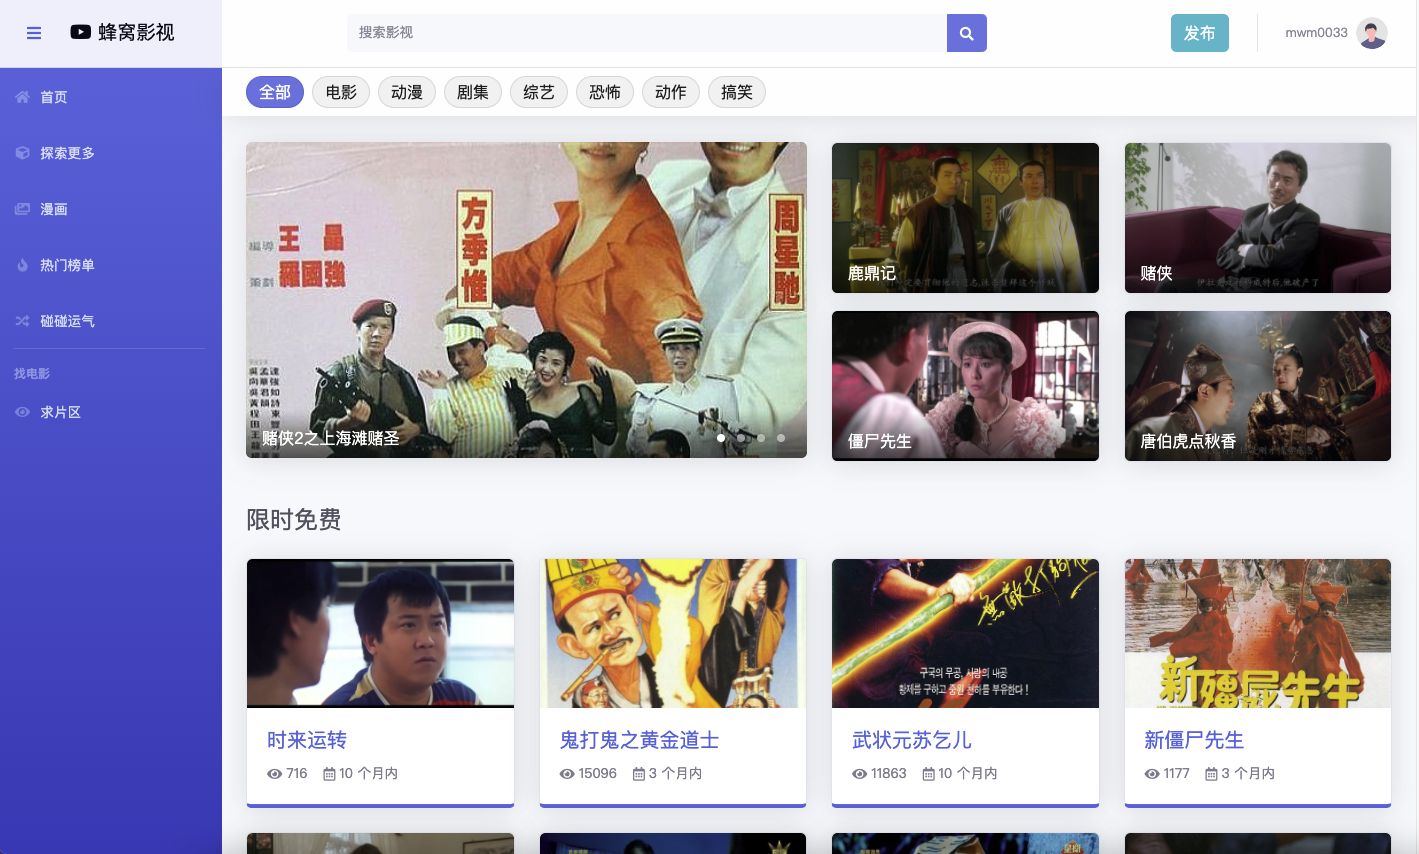Click the 发布 publish button
The width and height of the screenshot is (1419, 854).
[1200, 33]
